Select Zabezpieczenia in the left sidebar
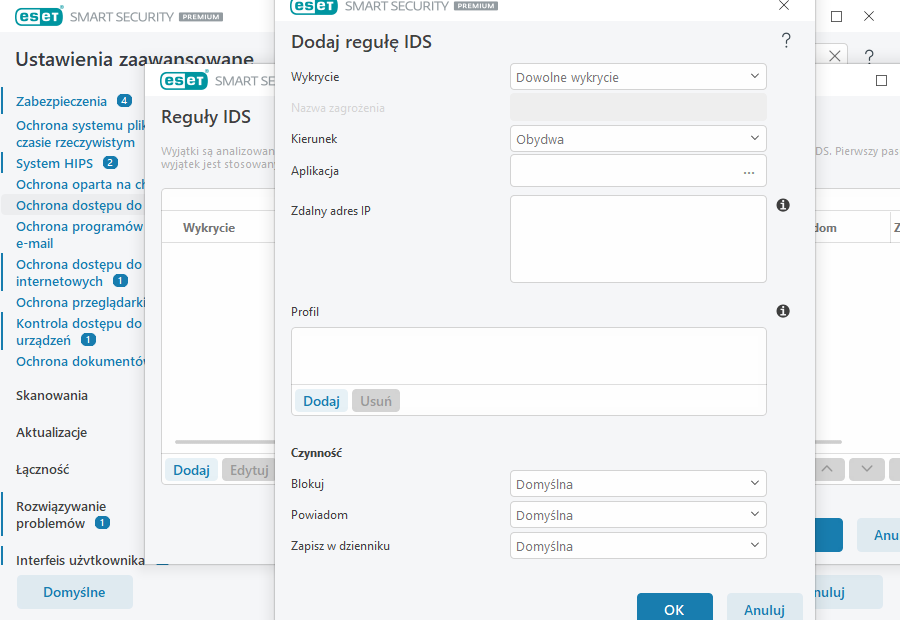This screenshot has width=900, height=620. click(x=62, y=101)
